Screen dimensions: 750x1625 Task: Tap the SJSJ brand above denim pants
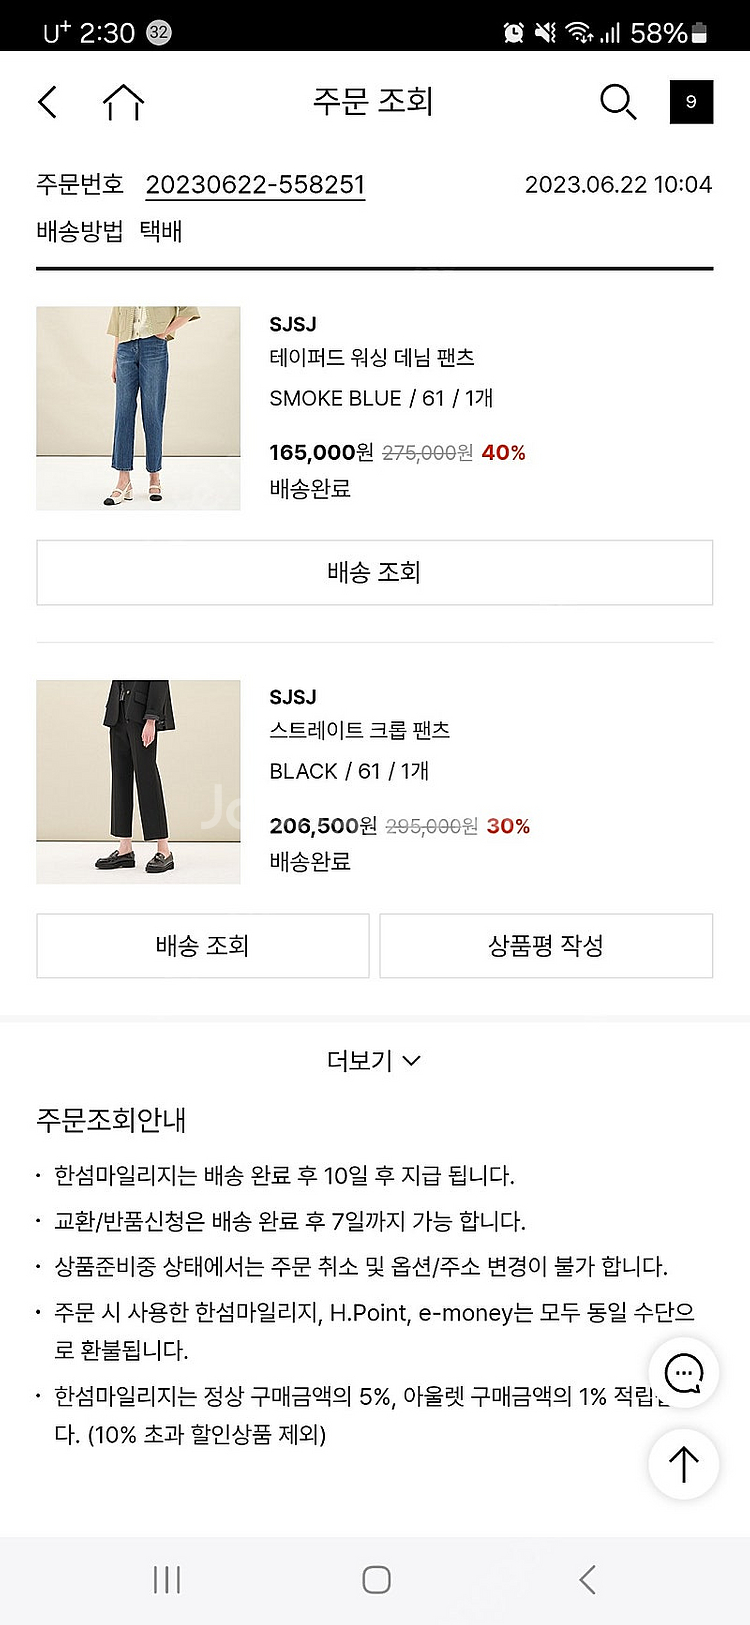click(293, 324)
